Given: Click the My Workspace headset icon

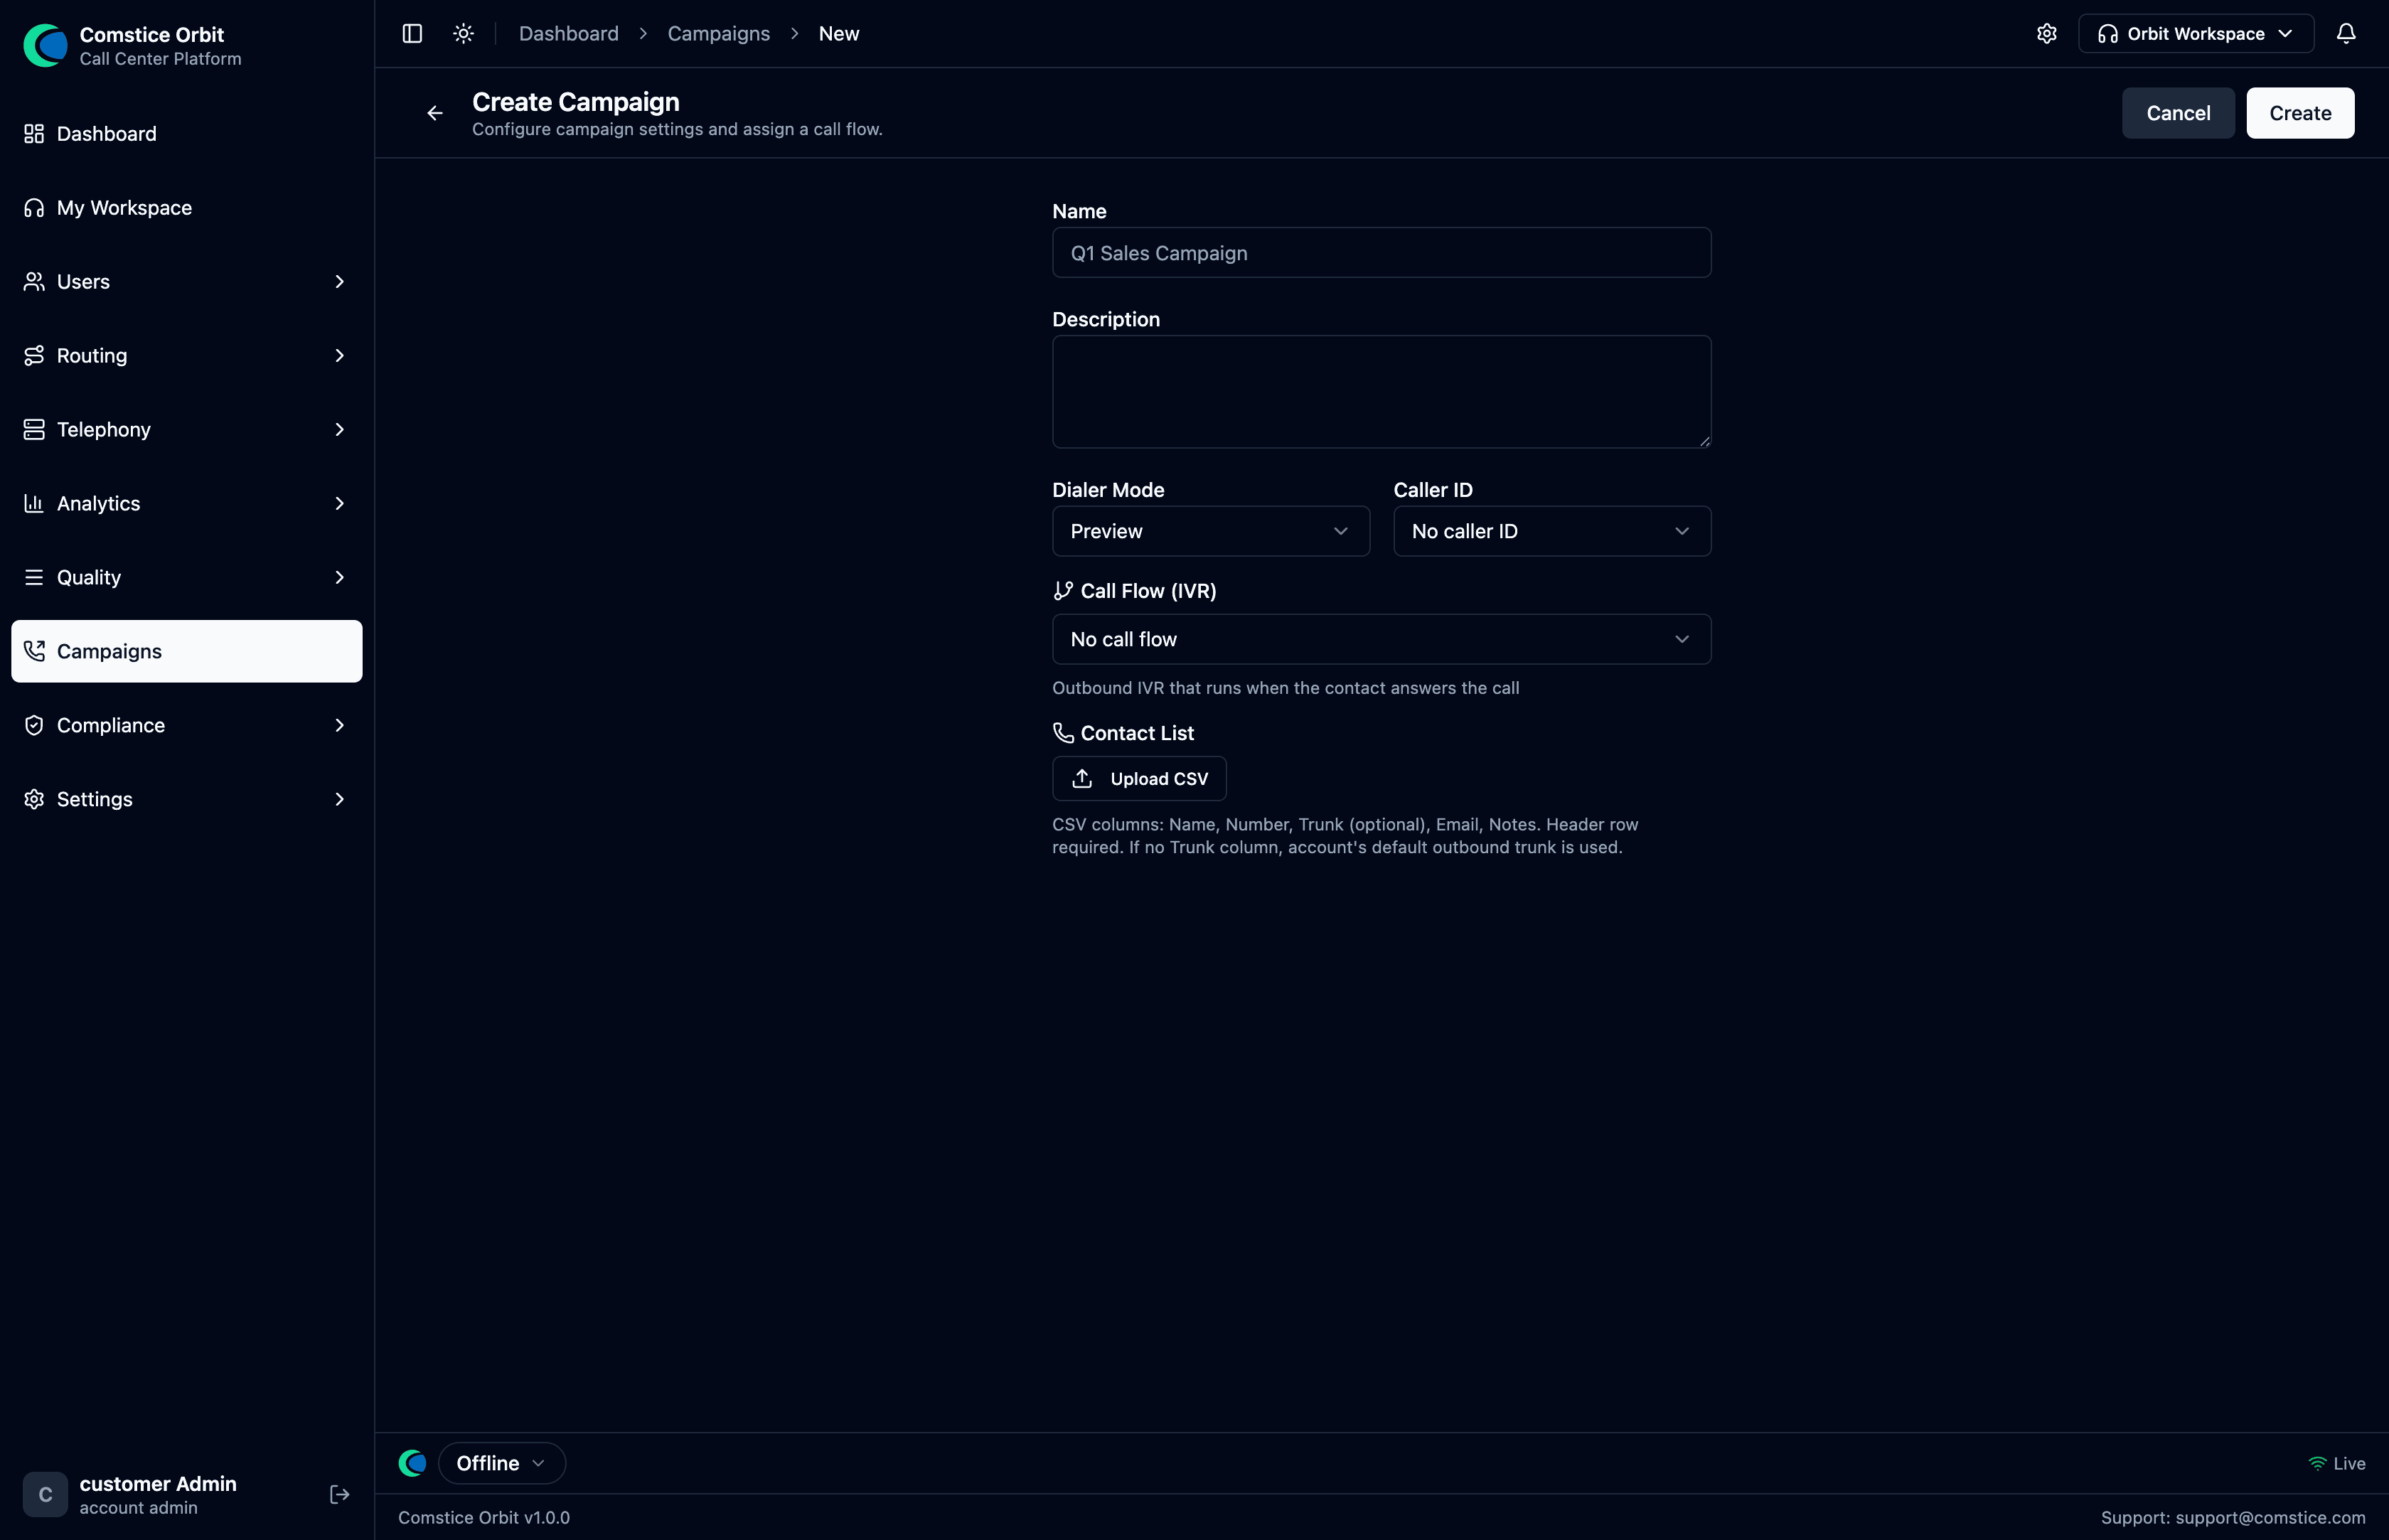Looking at the screenshot, I should click(x=34, y=208).
